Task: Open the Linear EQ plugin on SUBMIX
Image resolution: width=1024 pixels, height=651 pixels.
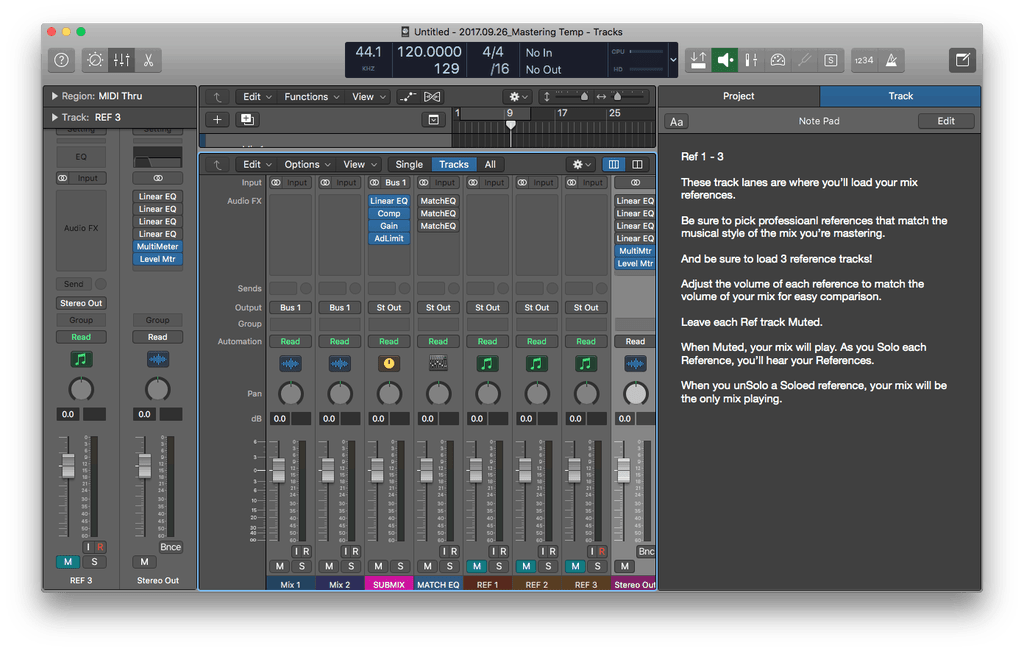Action: (x=389, y=200)
